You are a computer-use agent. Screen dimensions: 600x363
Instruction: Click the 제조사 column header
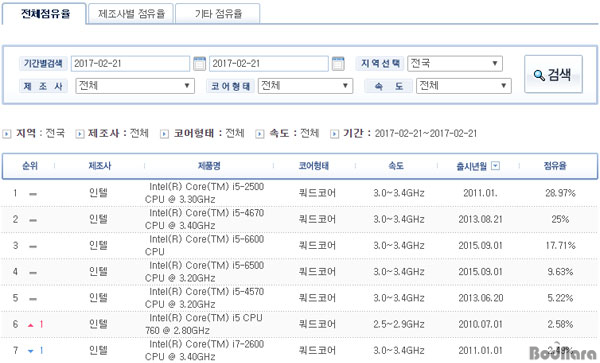tap(100, 166)
